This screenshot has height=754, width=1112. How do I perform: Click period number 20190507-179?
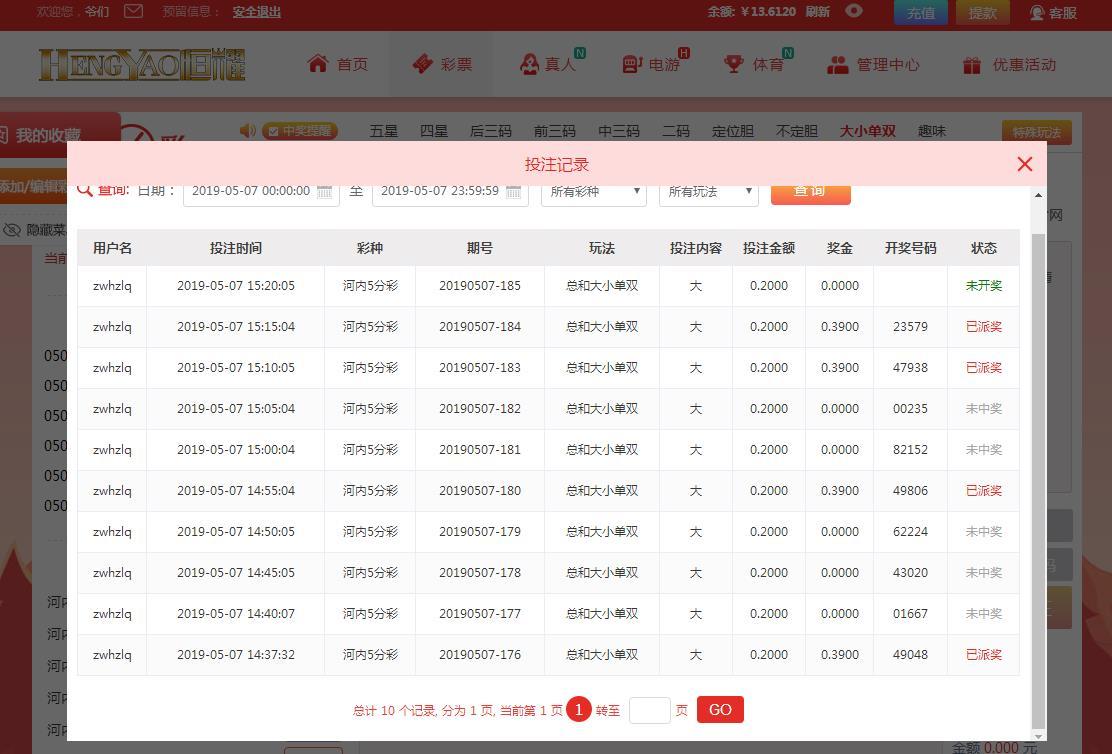coord(480,532)
